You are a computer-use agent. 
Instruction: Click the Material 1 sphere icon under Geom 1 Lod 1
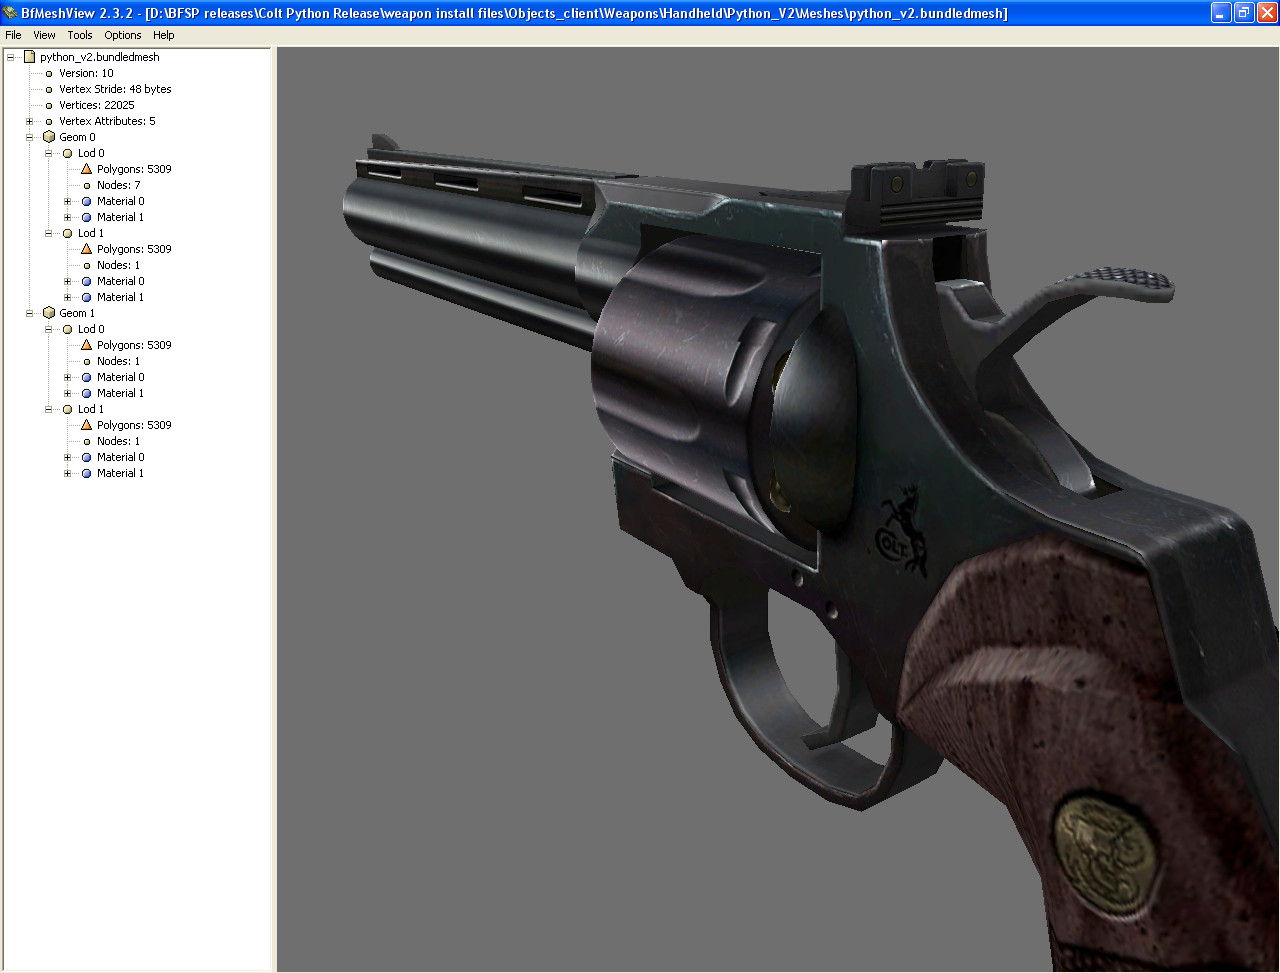(x=87, y=472)
